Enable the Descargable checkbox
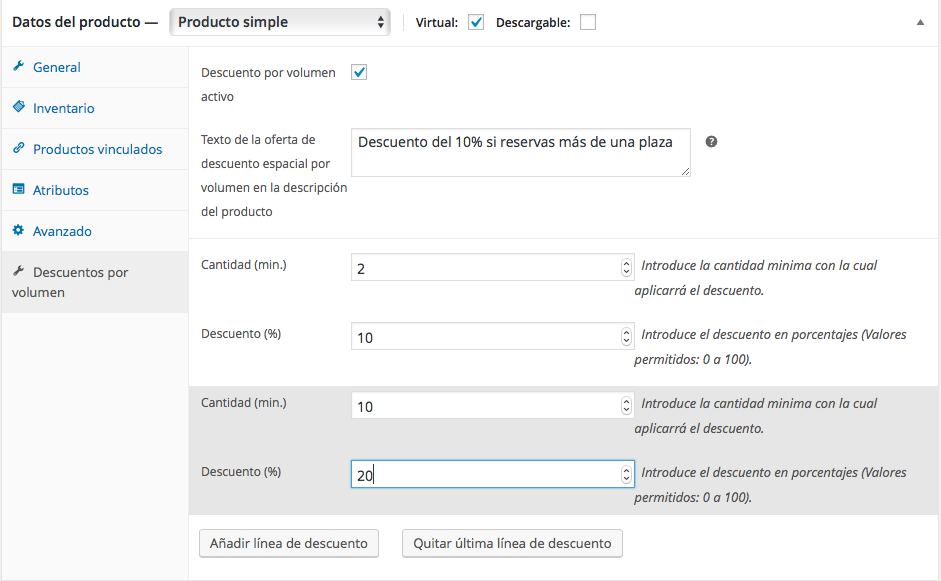The width and height of the screenshot is (941, 581). click(588, 22)
